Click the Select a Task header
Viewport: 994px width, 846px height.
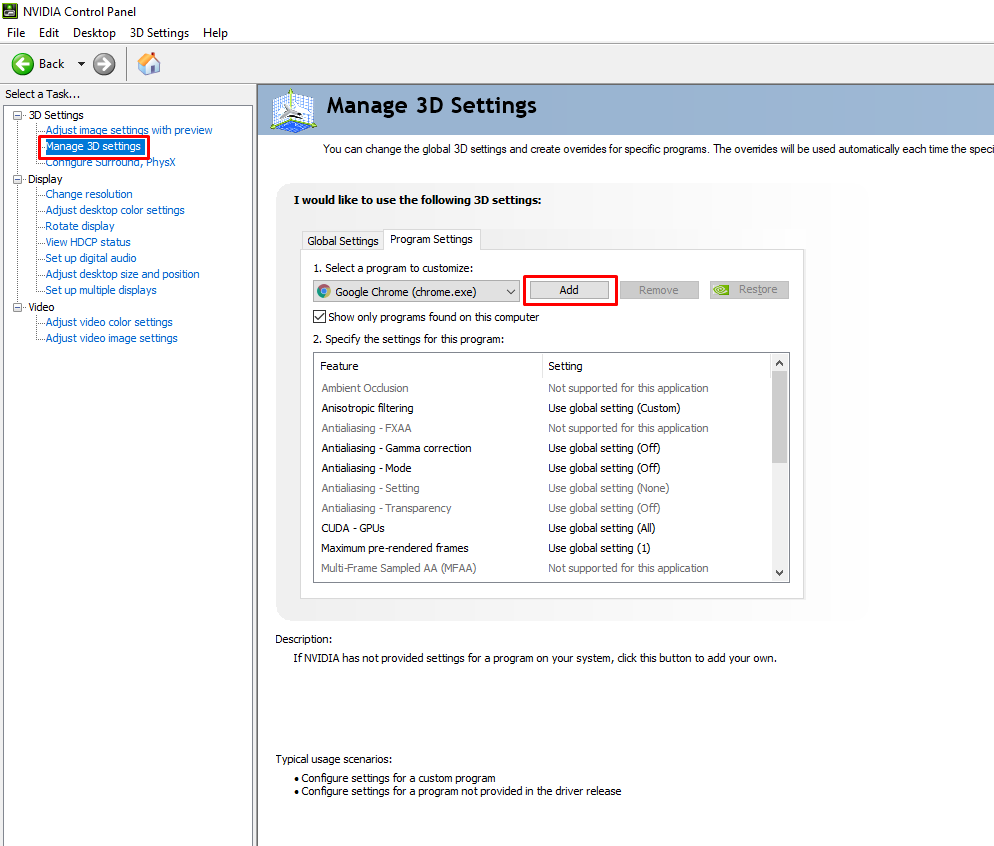click(42, 94)
